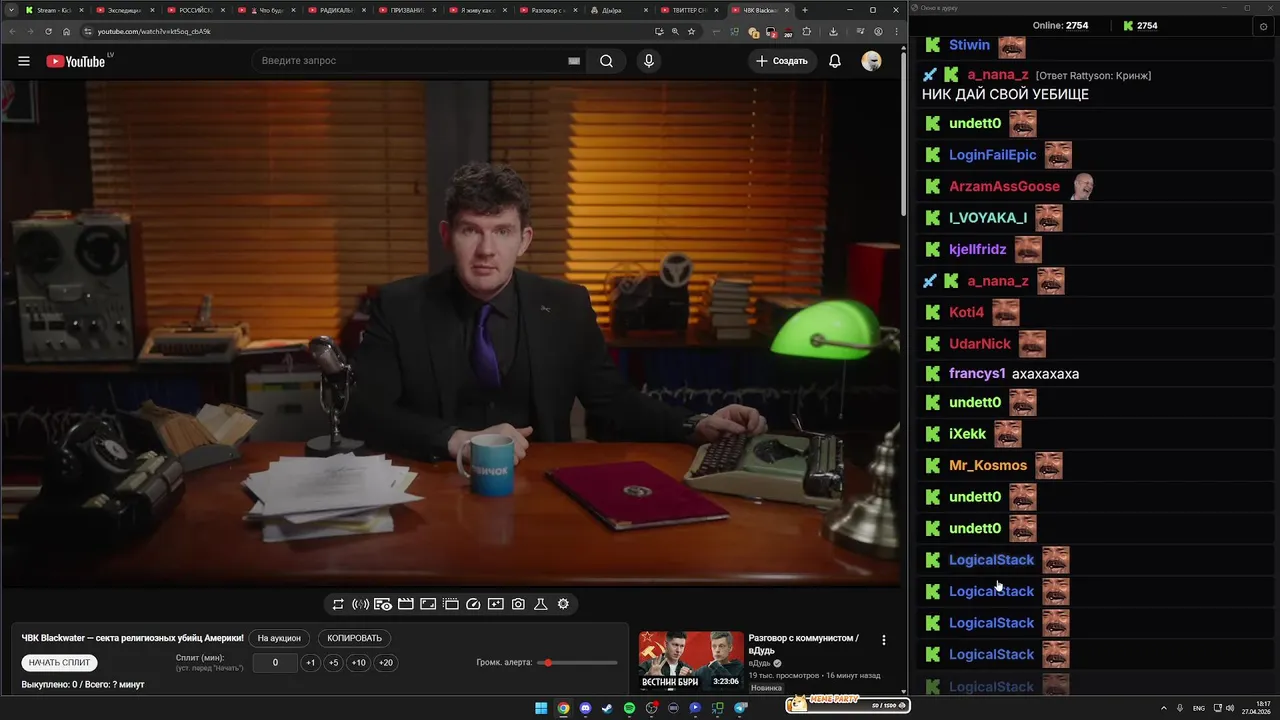Click the На аукцион button

tap(279, 638)
